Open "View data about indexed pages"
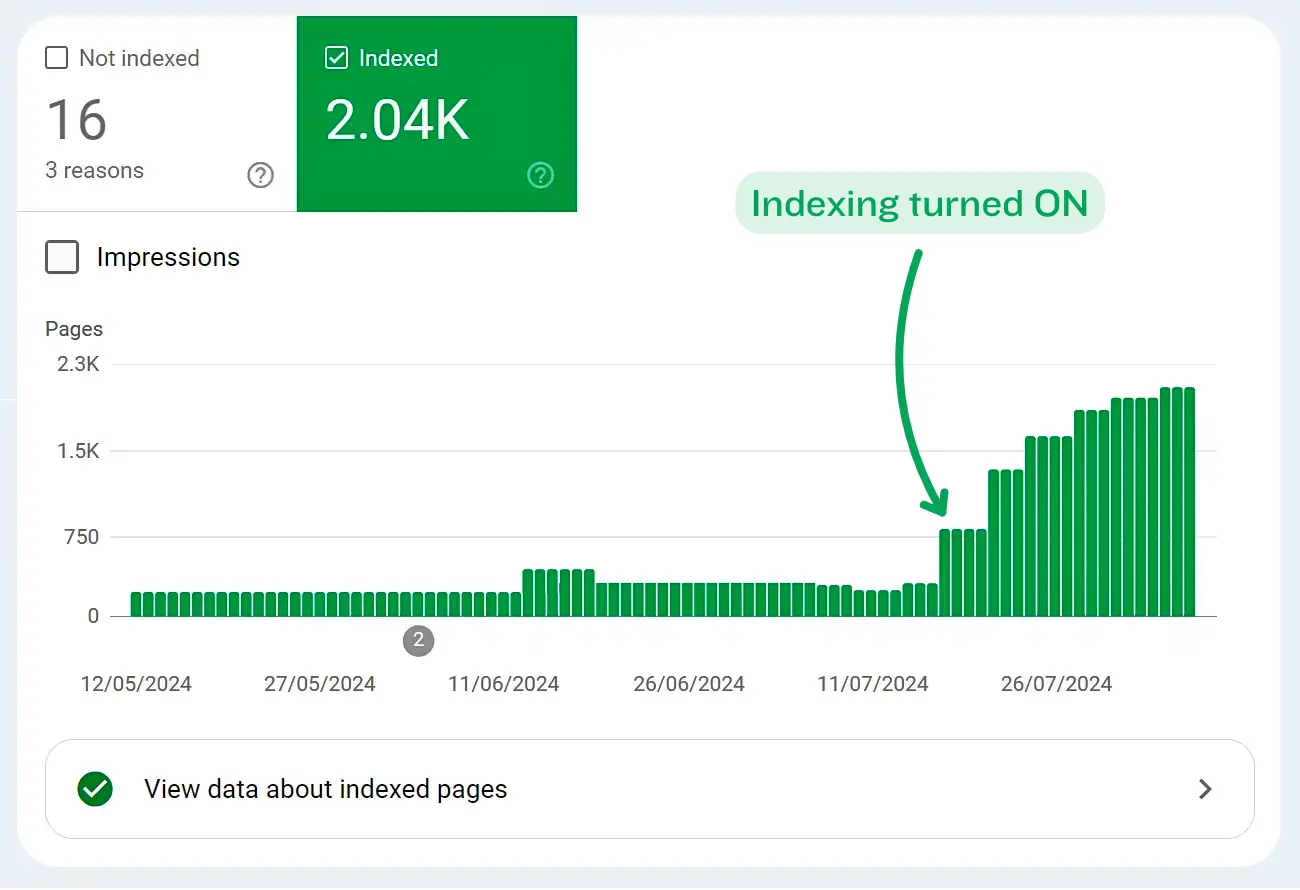Viewport: 1300px width, 890px height. click(325, 789)
